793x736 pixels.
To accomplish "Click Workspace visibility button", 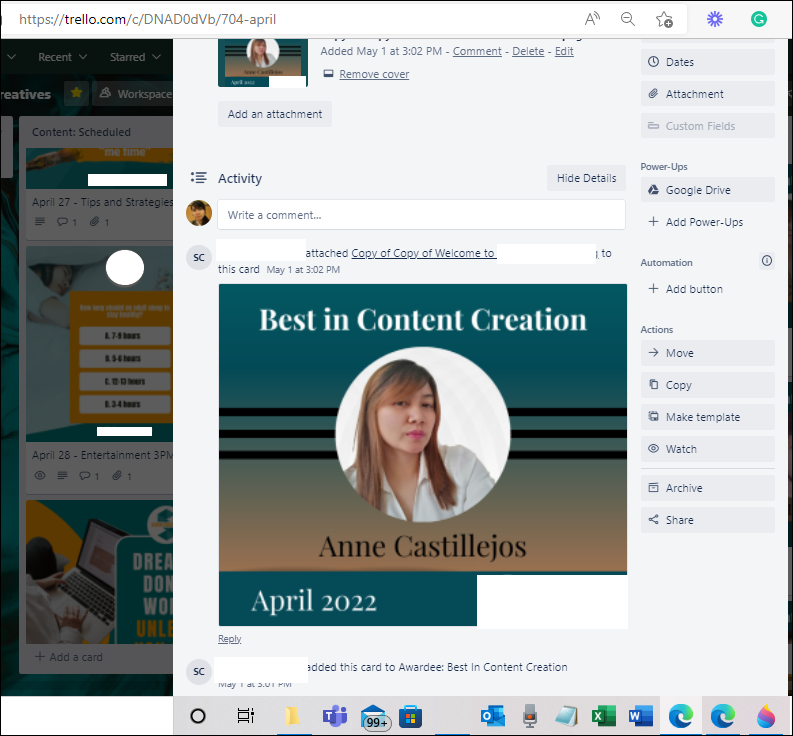I will coord(134,94).
